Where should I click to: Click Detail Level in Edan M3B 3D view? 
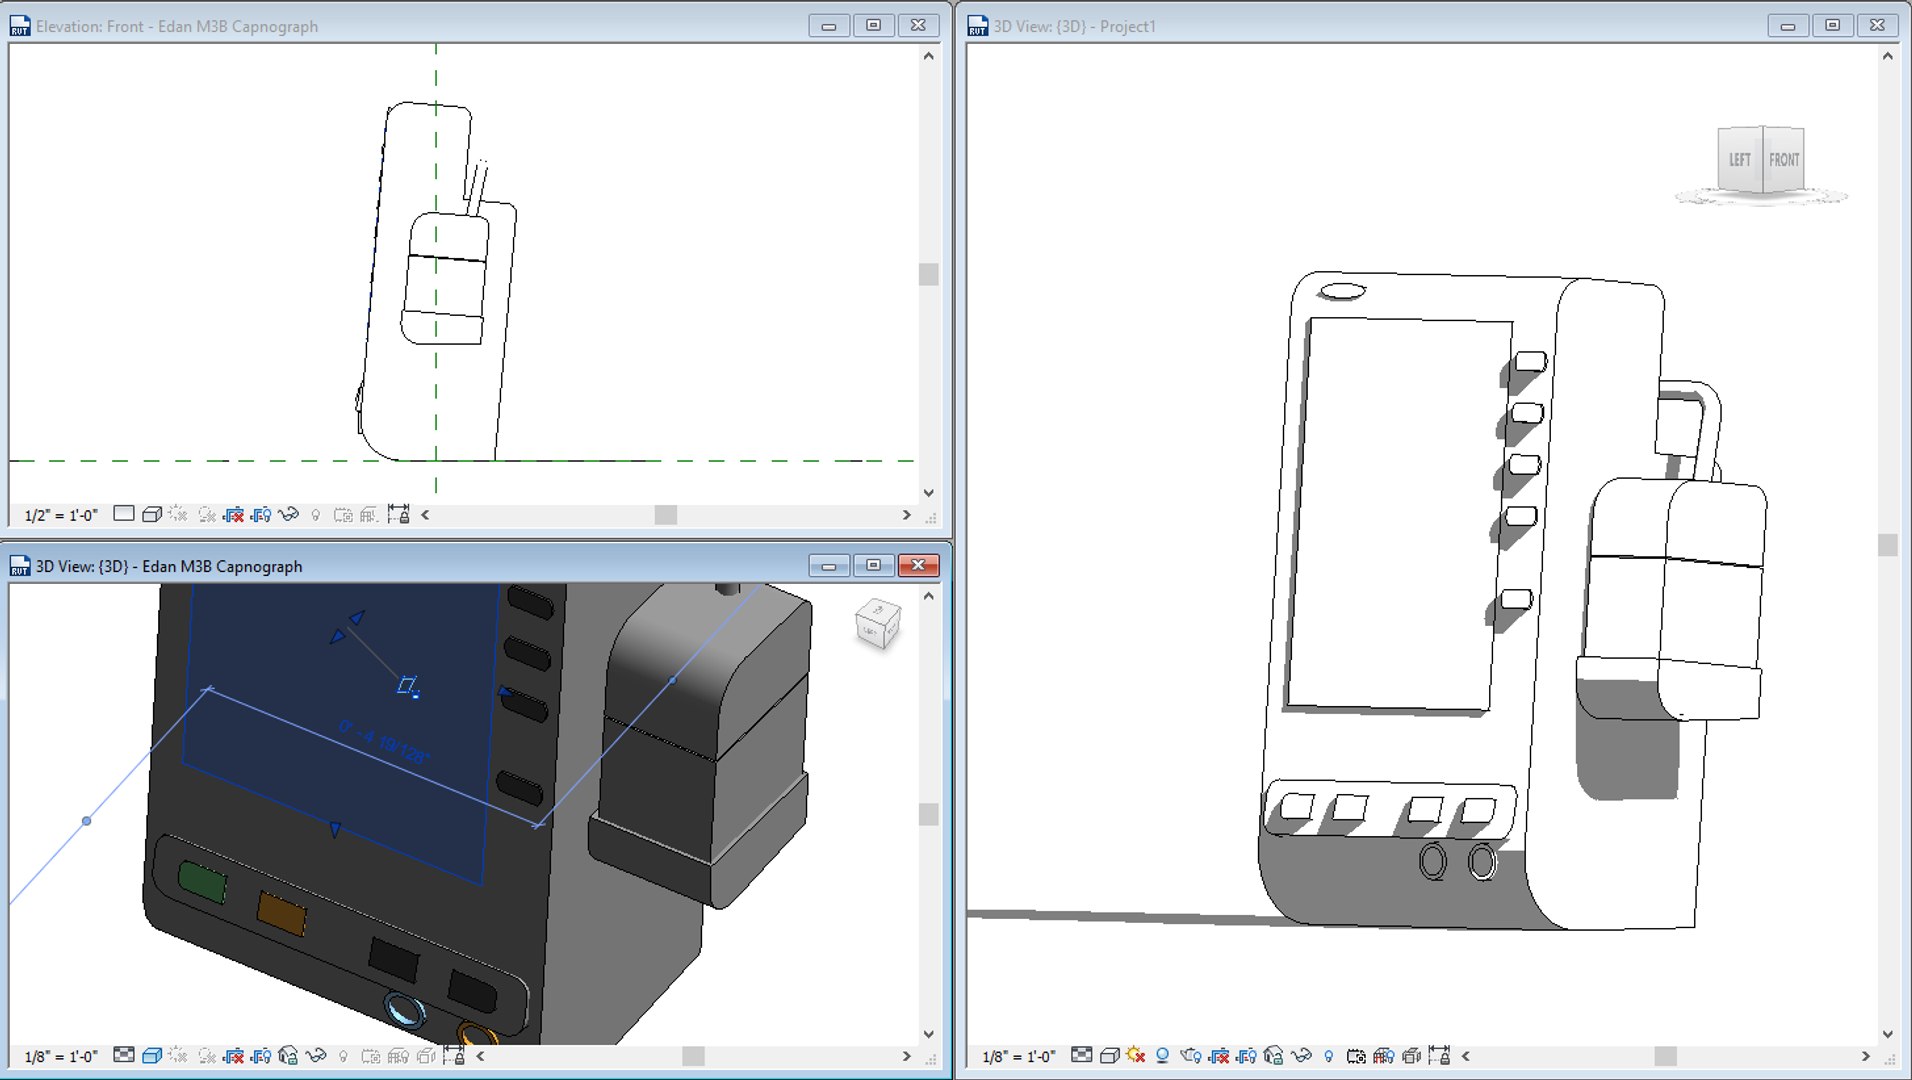click(124, 1055)
